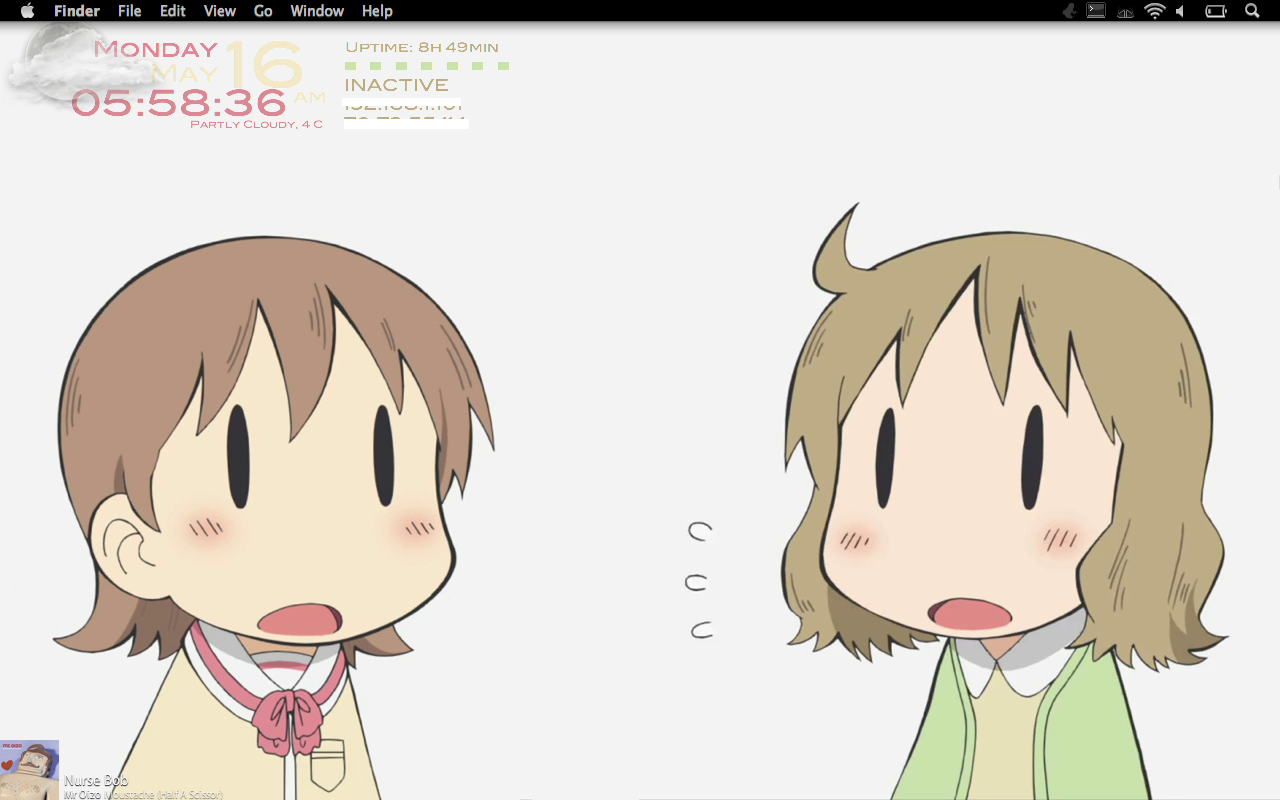Image resolution: width=1280 pixels, height=800 pixels.
Task: Click the "Mr Oizo Moustache (Half A Scissor)" text
Action: pos(143,794)
